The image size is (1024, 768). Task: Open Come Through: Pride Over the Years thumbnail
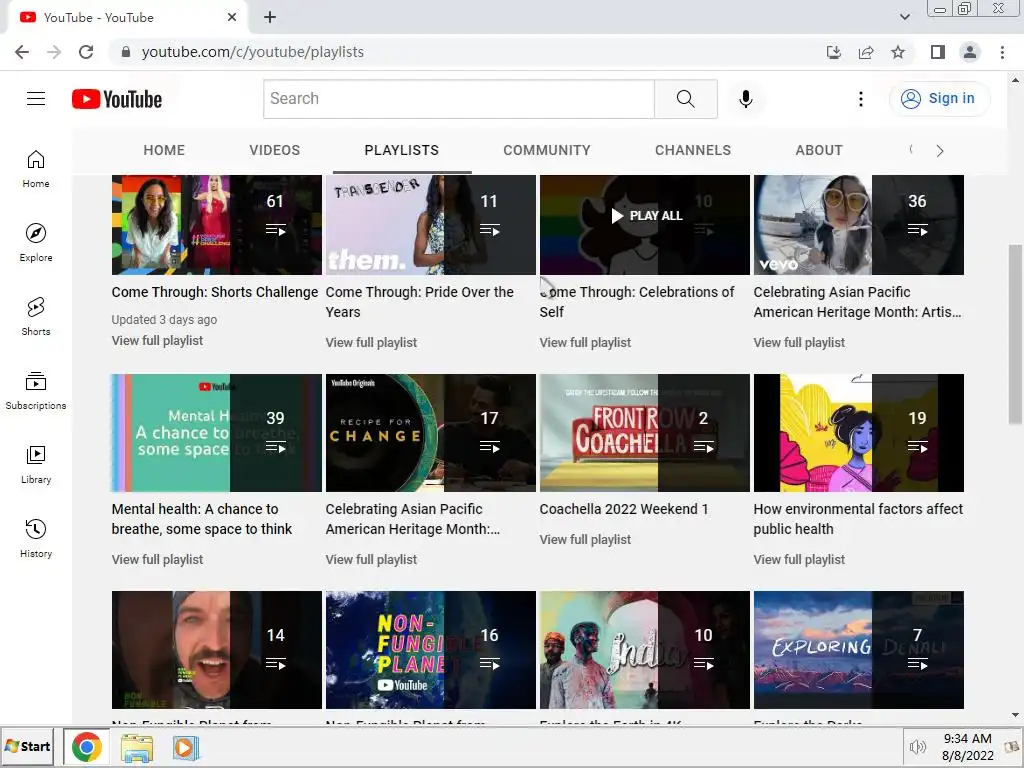tap(430, 225)
